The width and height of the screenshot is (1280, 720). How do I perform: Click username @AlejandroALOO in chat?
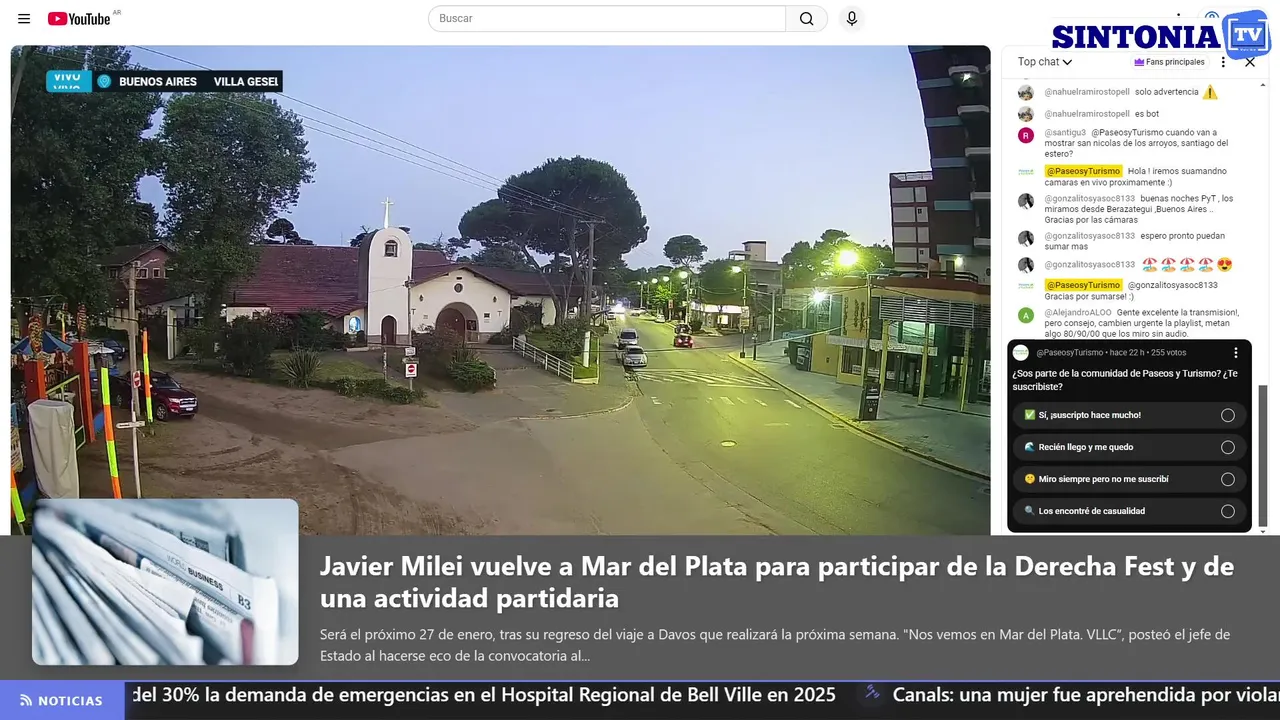point(1078,313)
